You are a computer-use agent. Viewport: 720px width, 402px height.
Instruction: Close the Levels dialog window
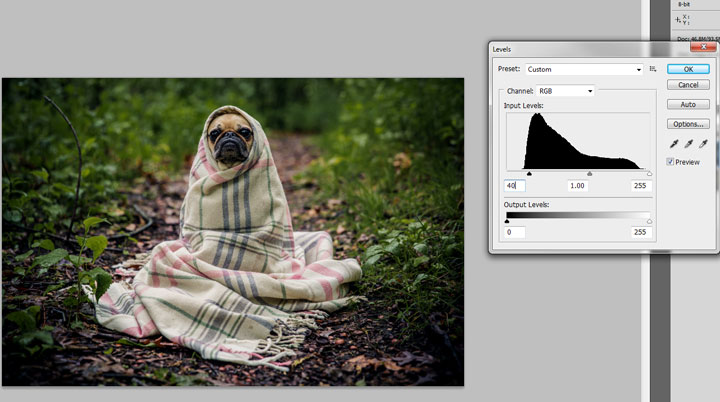(x=703, y=46)
